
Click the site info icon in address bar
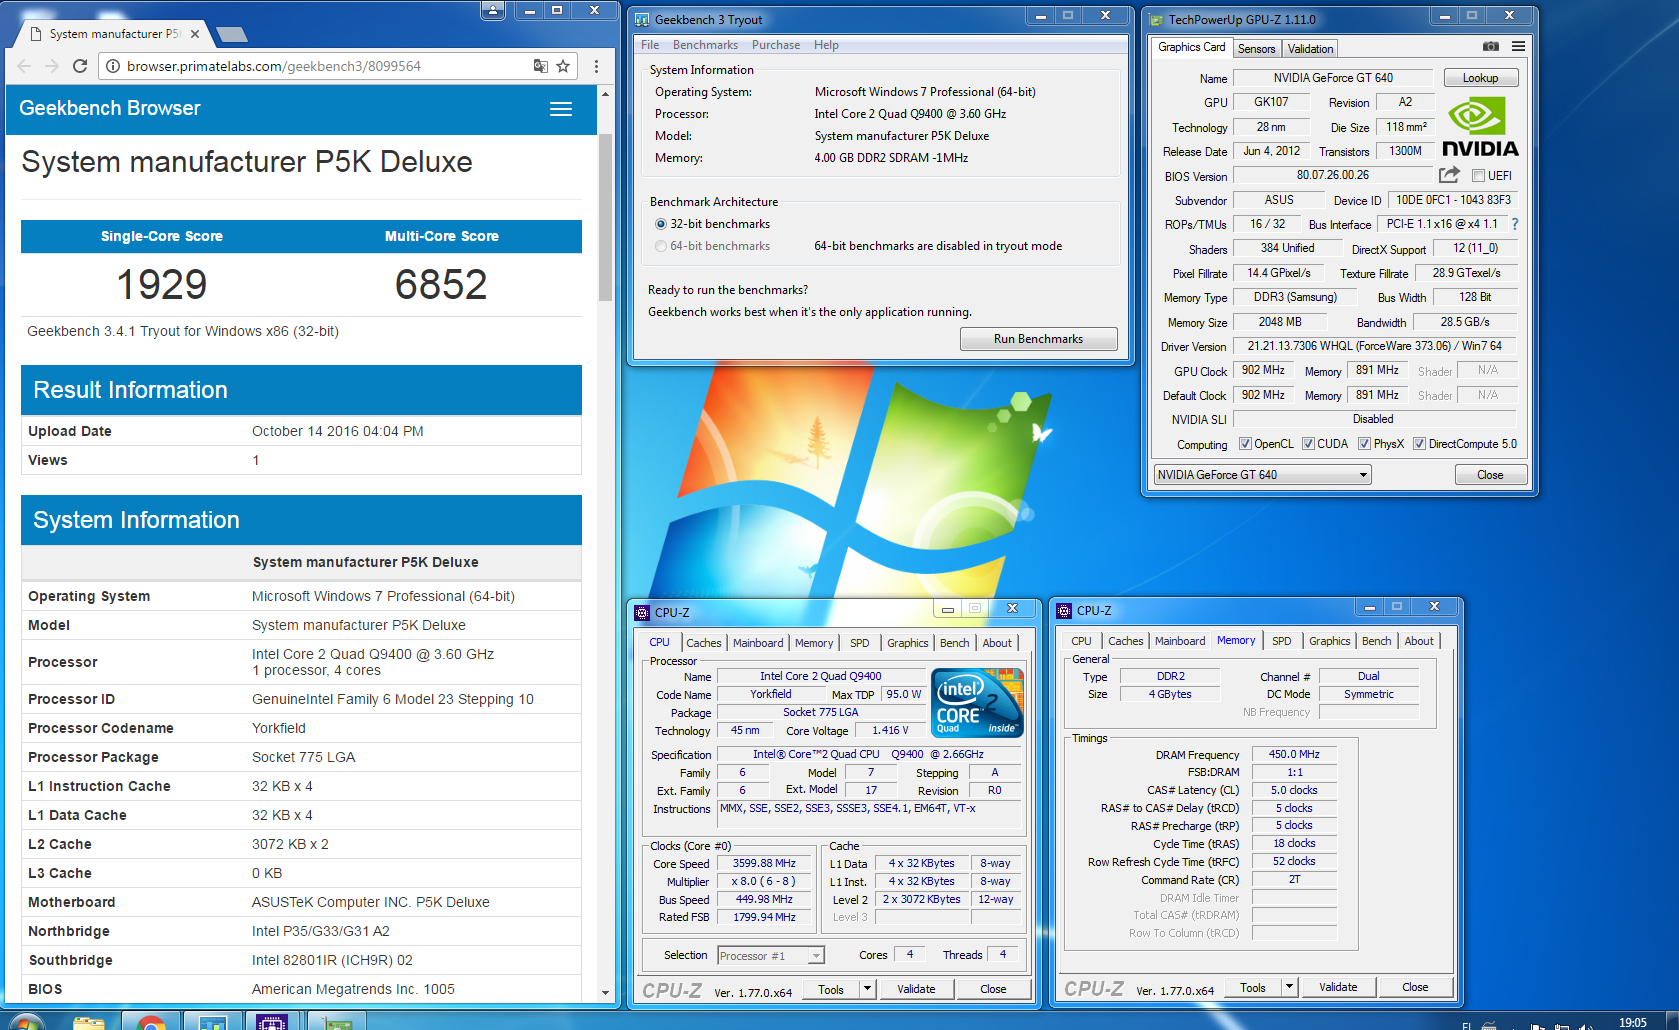[113, 66]
